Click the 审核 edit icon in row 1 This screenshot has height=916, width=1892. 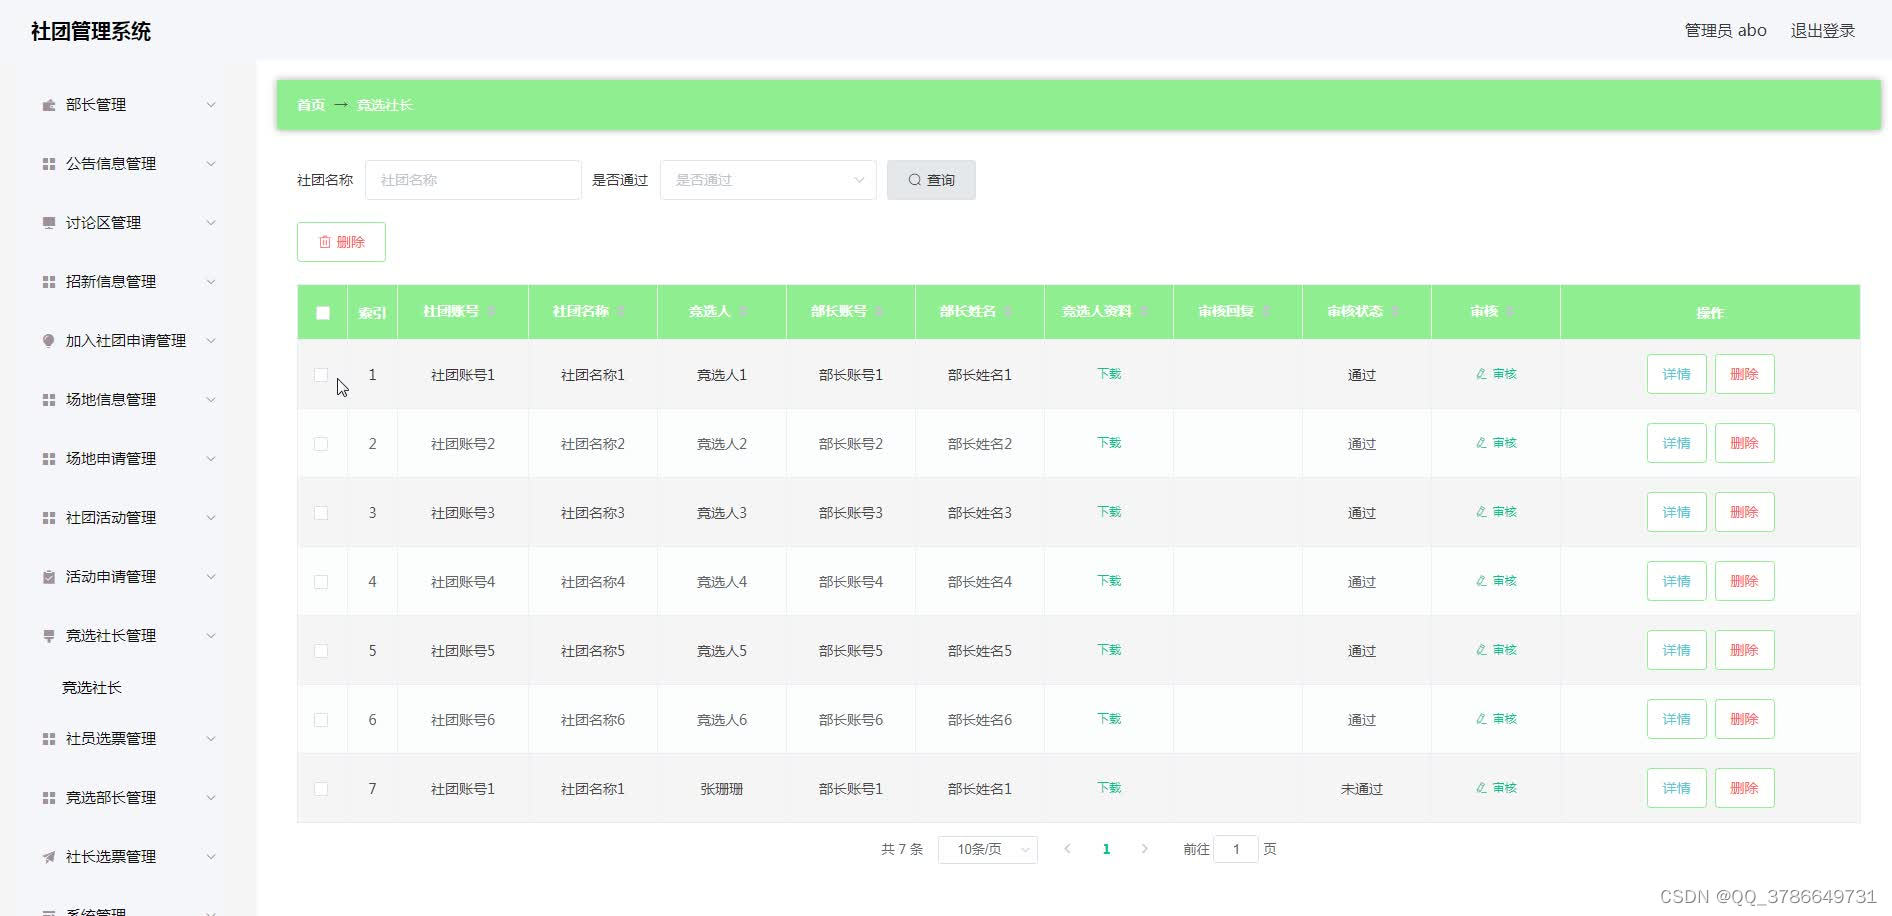1481,374
